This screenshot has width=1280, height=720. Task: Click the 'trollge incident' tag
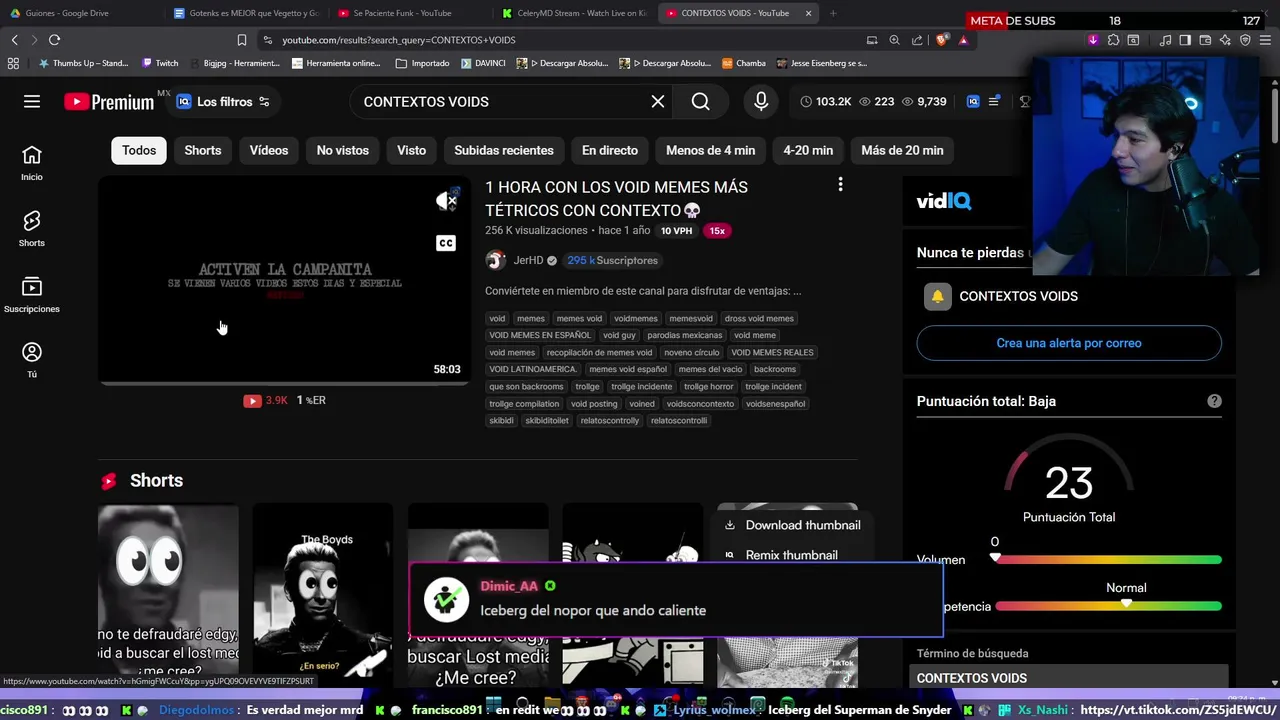tap(773, 386)
